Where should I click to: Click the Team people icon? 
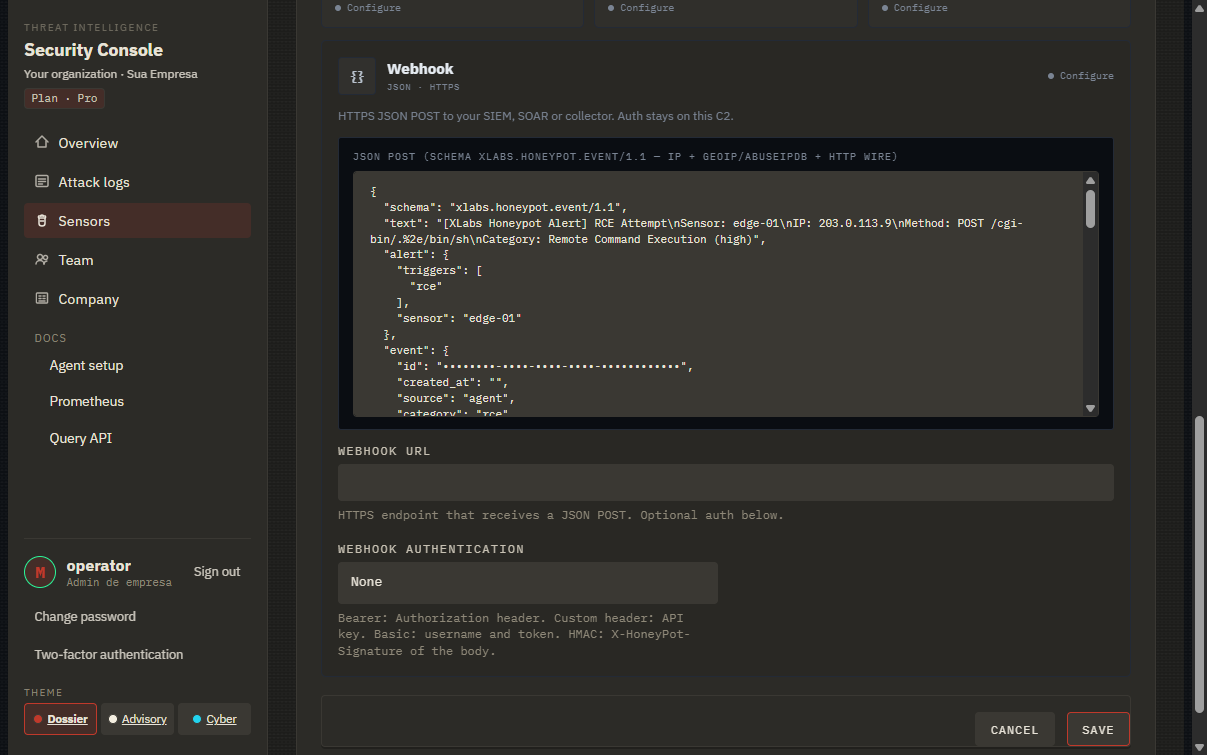coord(42,260)
